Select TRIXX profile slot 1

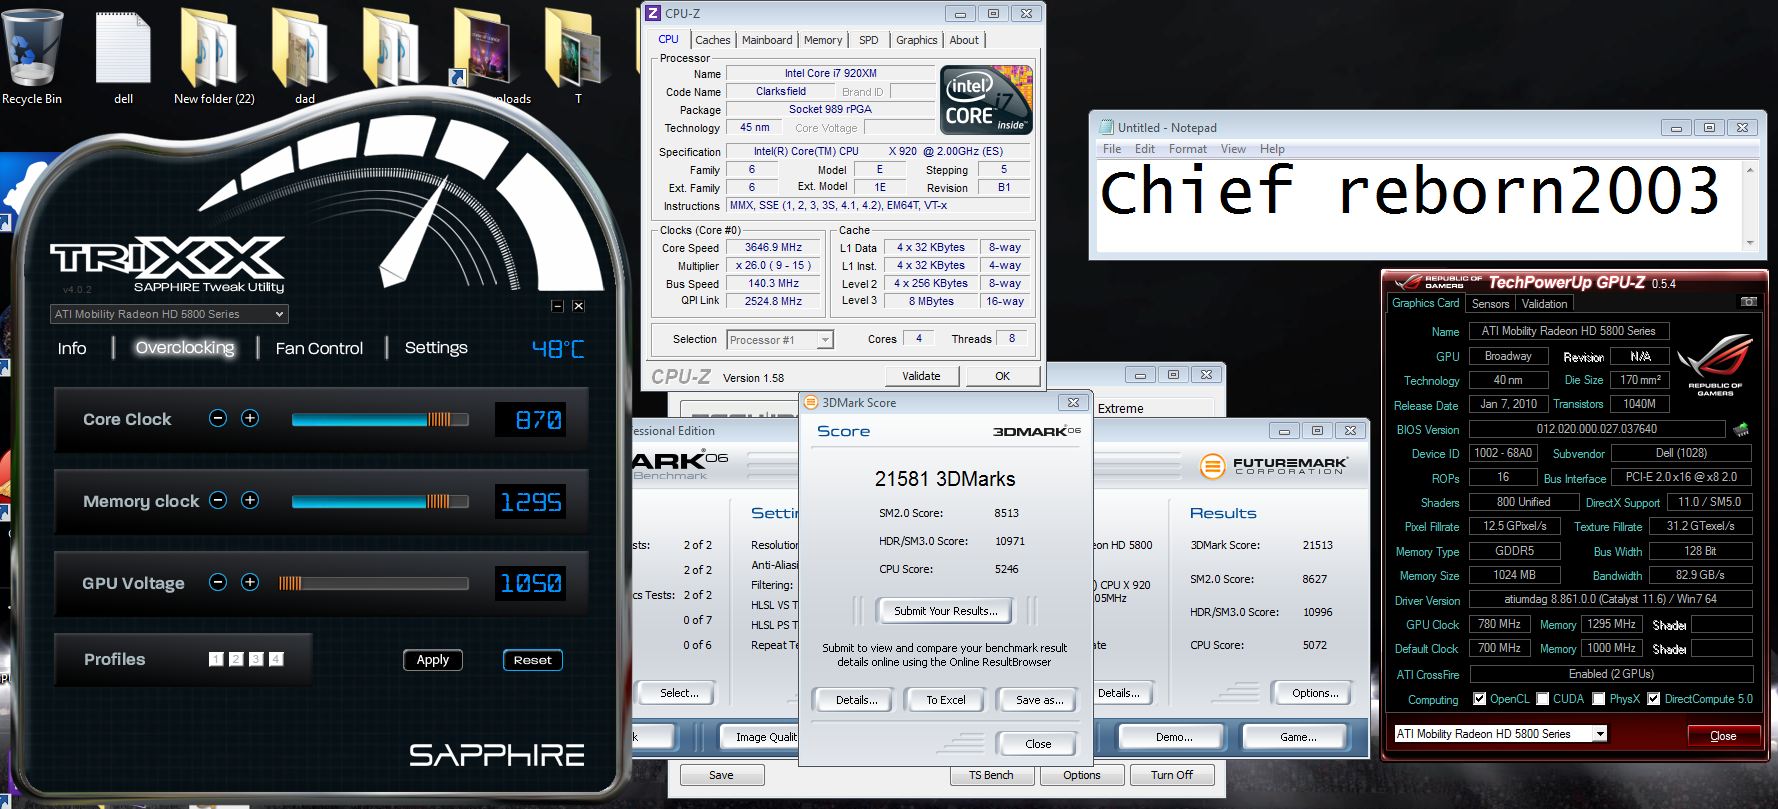point(216,659)
